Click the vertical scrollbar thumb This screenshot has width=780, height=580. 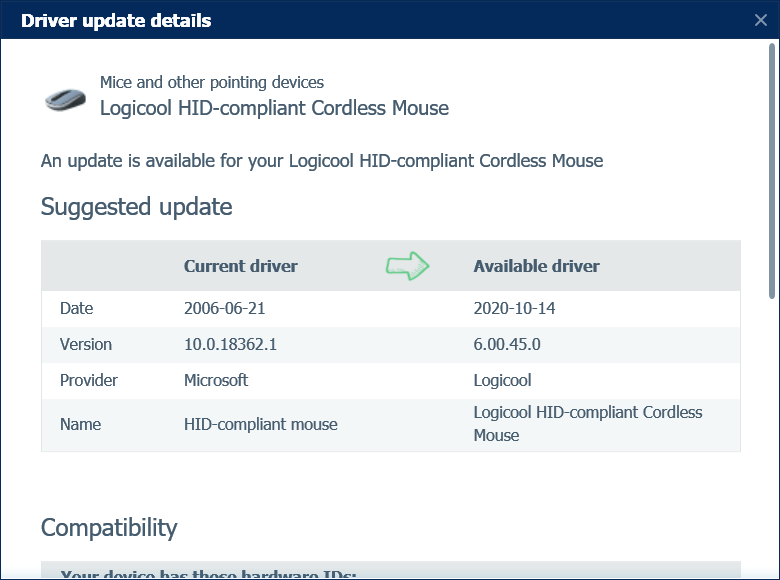(772, 170)
